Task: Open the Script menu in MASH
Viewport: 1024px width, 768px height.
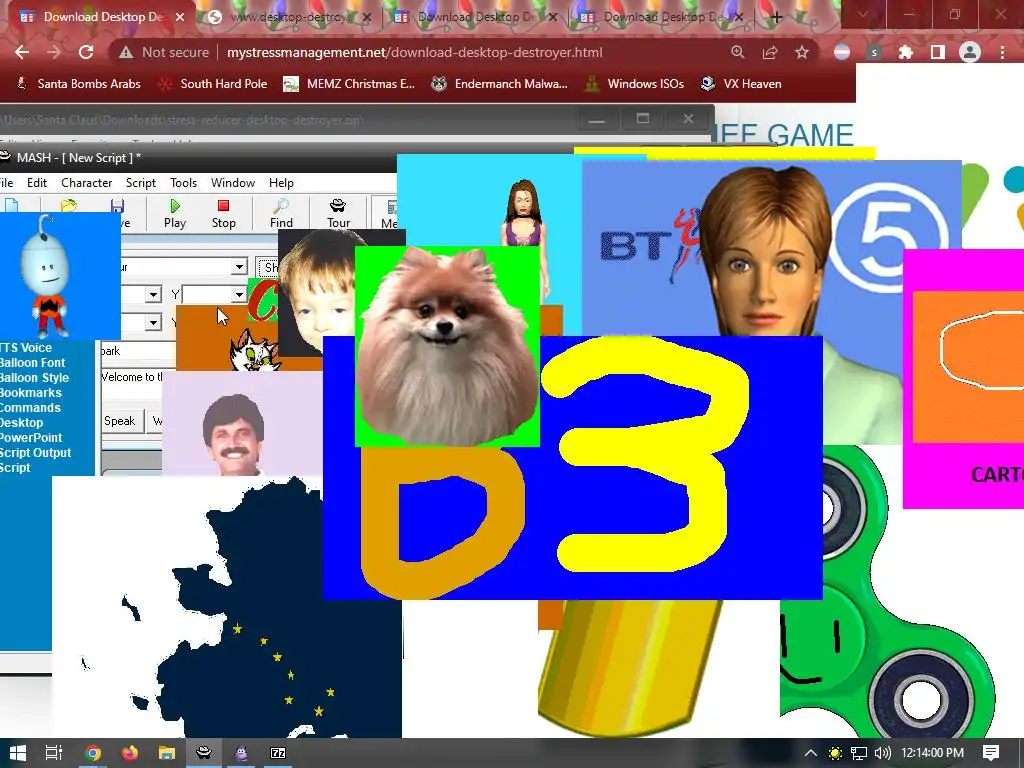Action: 141,183
